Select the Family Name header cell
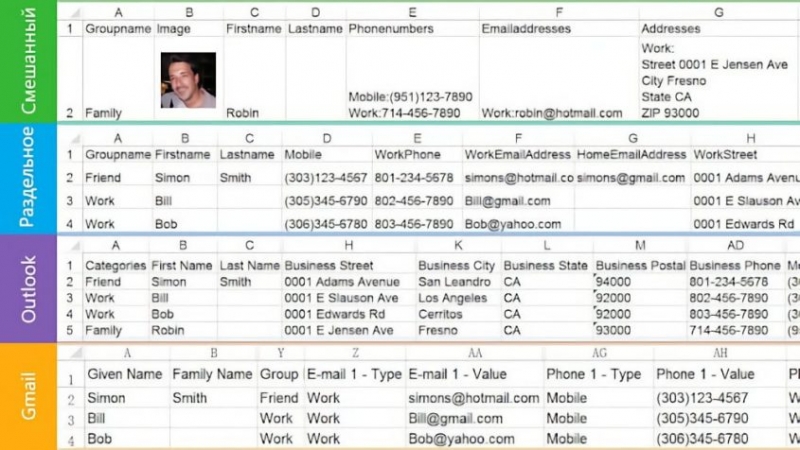This screenshot has width=800, height=450. (x=213, y=374)
